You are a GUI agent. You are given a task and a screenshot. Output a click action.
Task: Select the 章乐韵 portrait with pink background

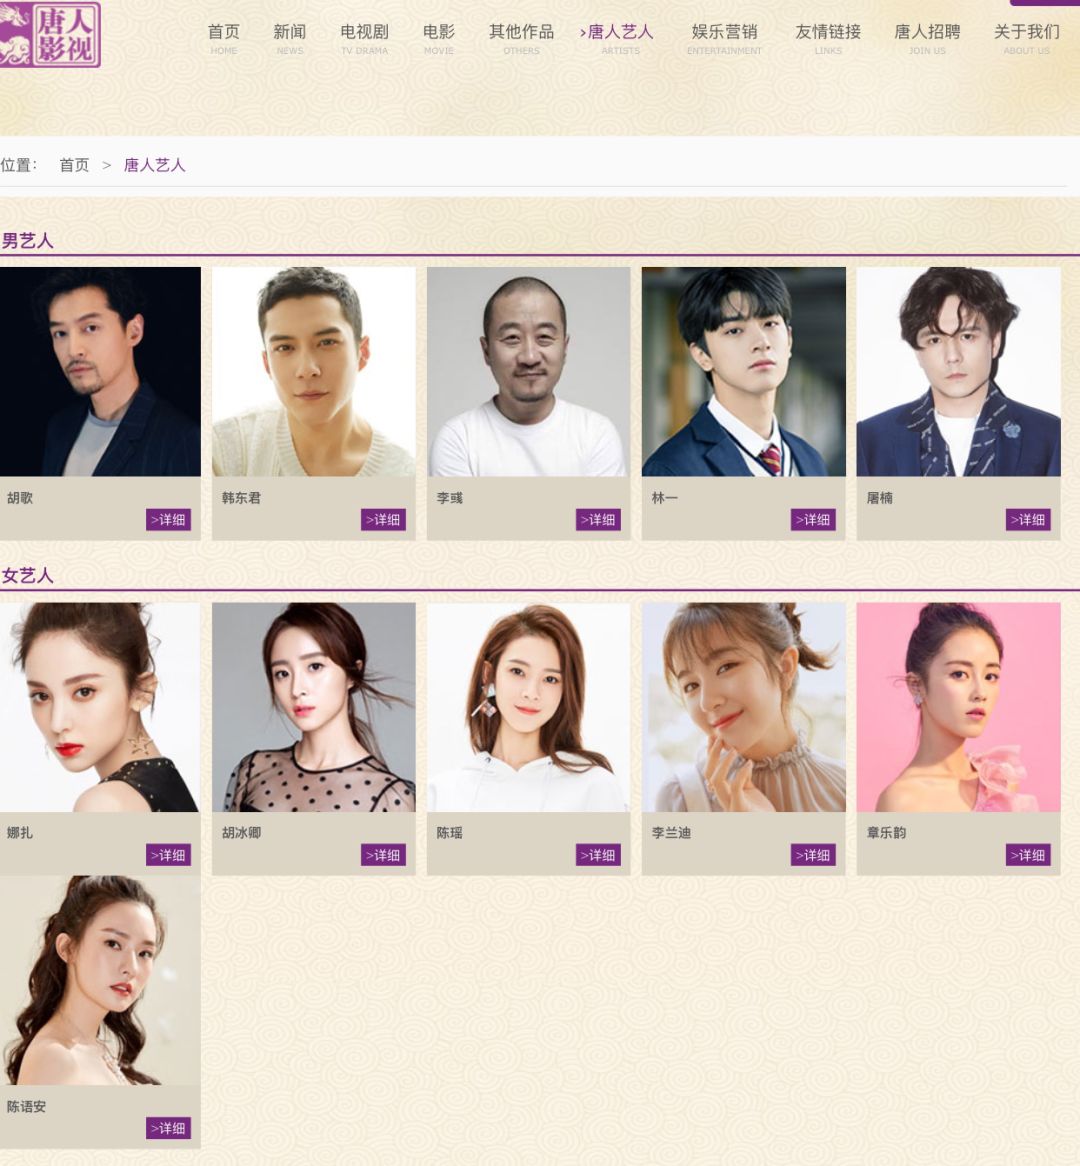(x=958, y=707)
